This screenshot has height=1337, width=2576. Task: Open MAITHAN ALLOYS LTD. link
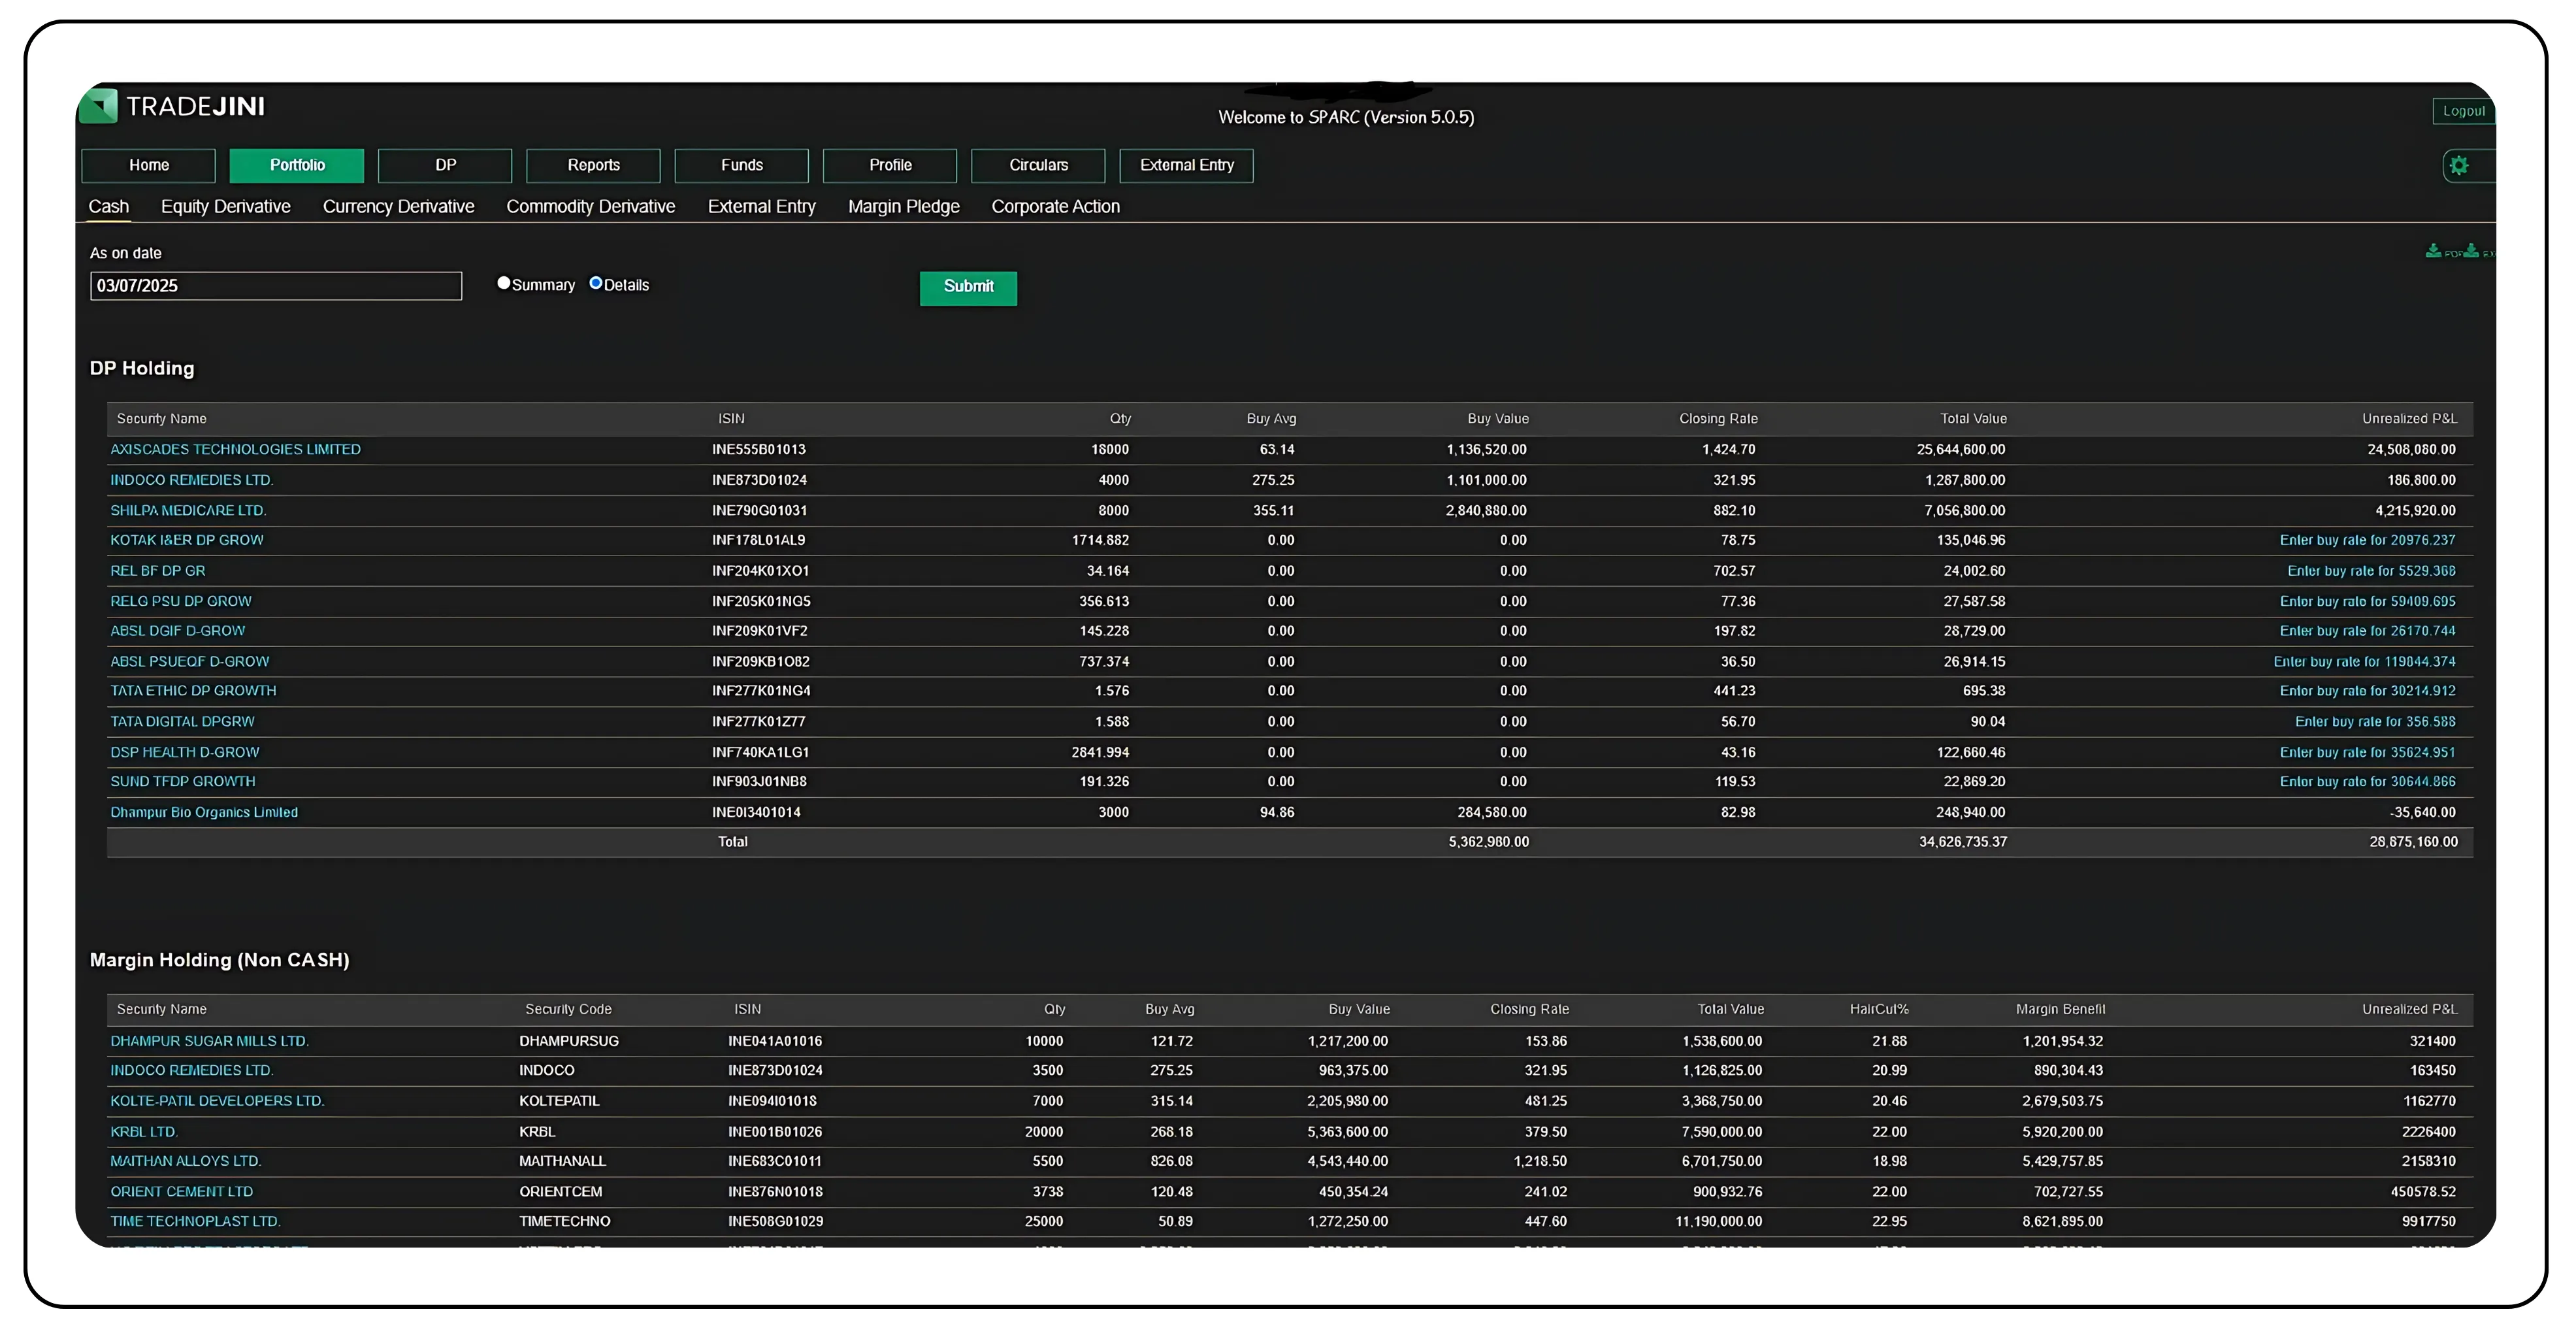(x=185, y=1162)
